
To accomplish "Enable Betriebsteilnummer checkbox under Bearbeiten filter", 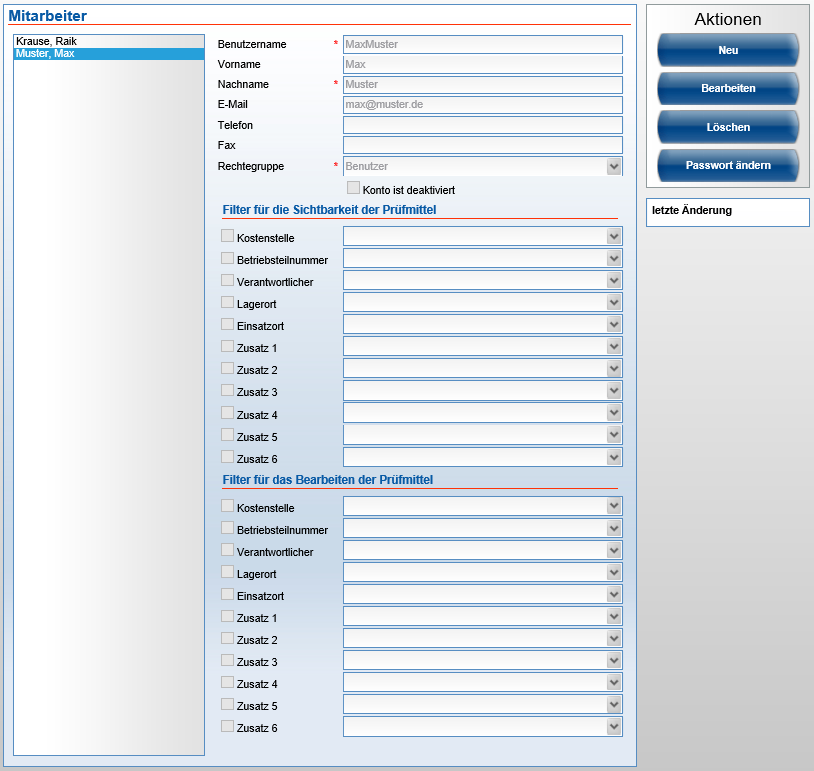I will [x=227, y=527].
